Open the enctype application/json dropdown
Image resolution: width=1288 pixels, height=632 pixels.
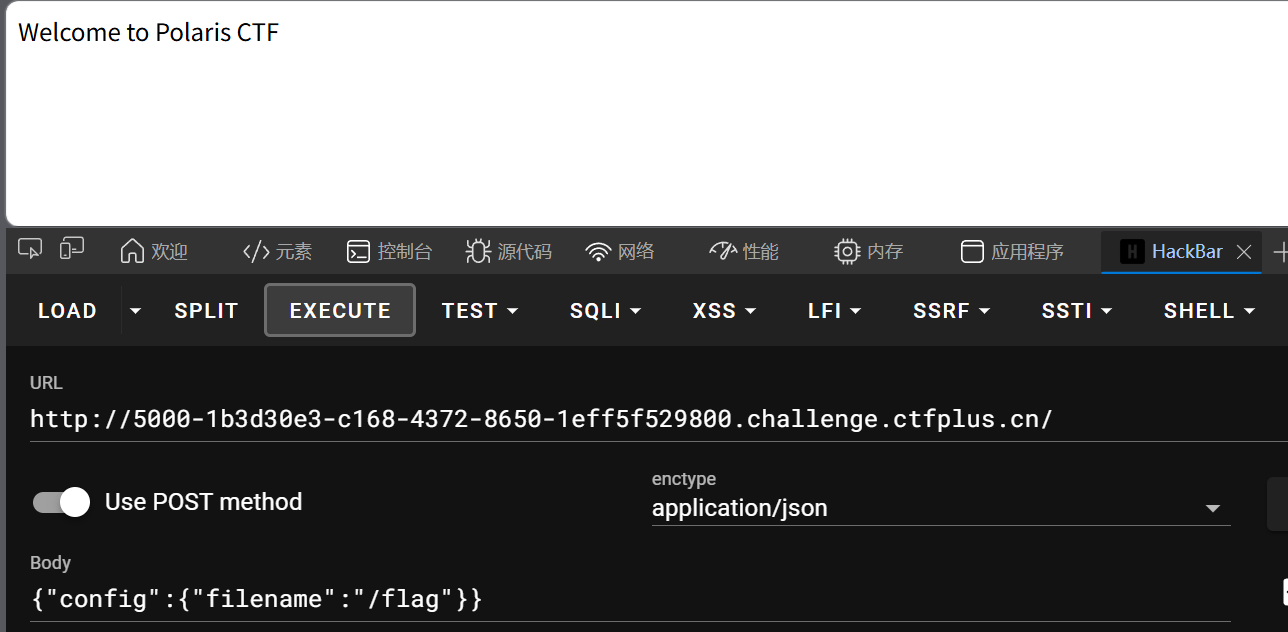tap(940, 509)
